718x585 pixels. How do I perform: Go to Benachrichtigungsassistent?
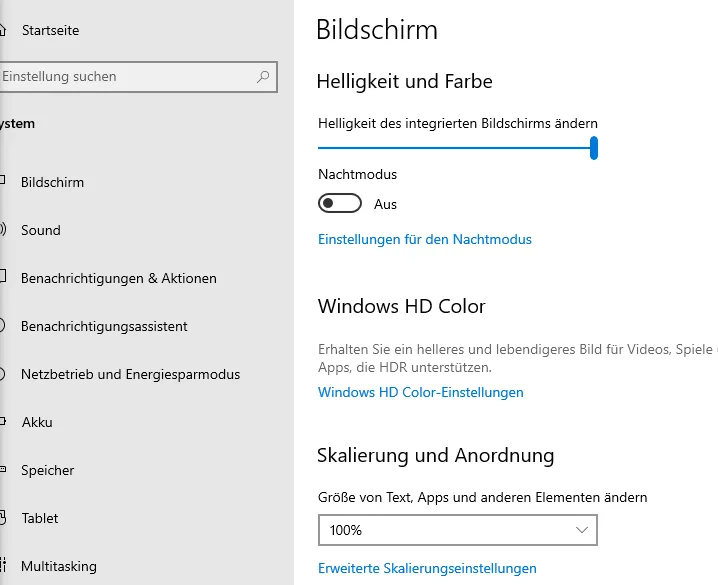(x=104, y=326)
